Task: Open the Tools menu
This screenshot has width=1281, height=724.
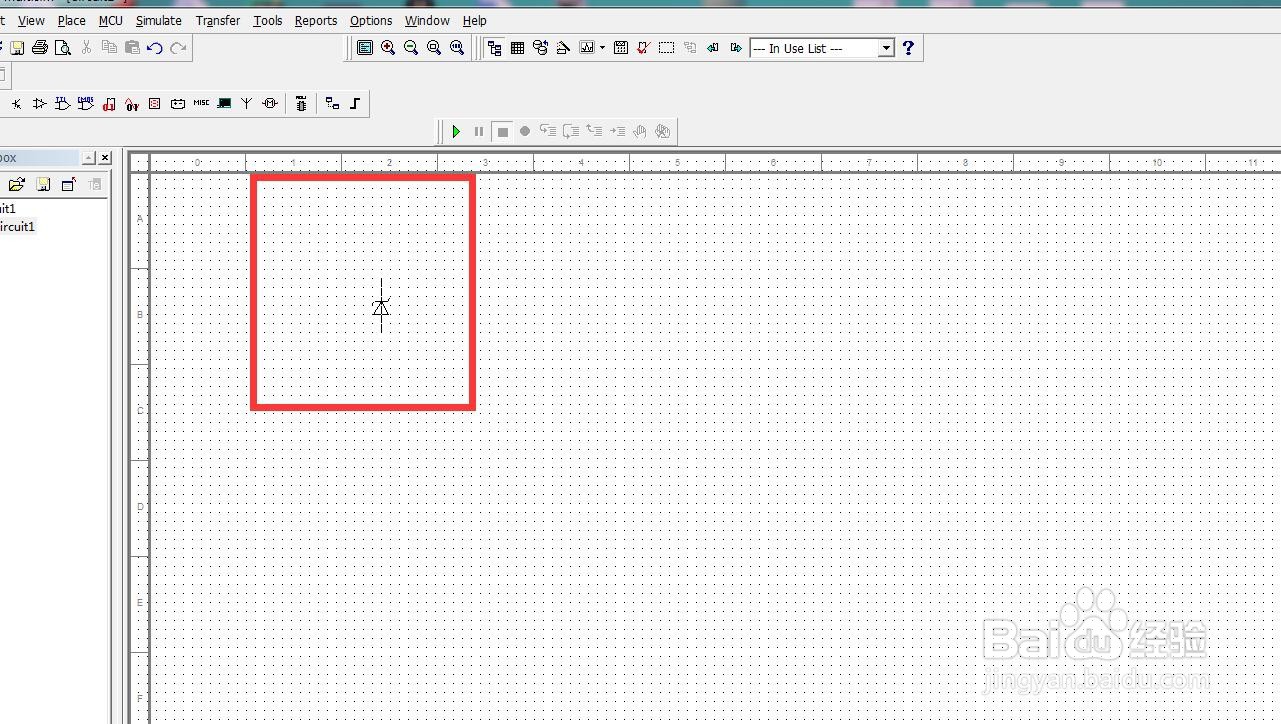Action: [268, 20]
